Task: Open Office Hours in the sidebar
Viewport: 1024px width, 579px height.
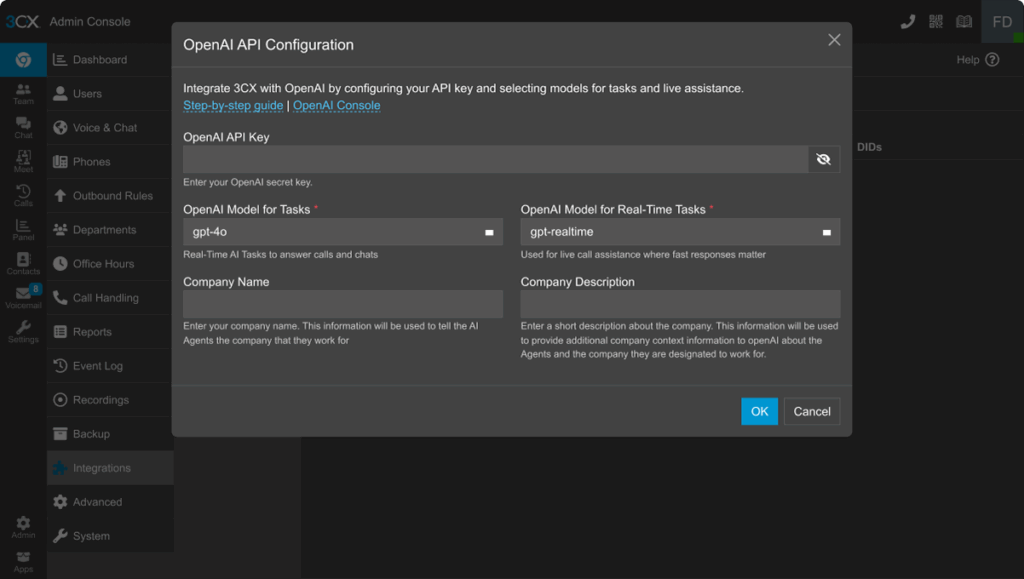Action: (x=103, y=264)
